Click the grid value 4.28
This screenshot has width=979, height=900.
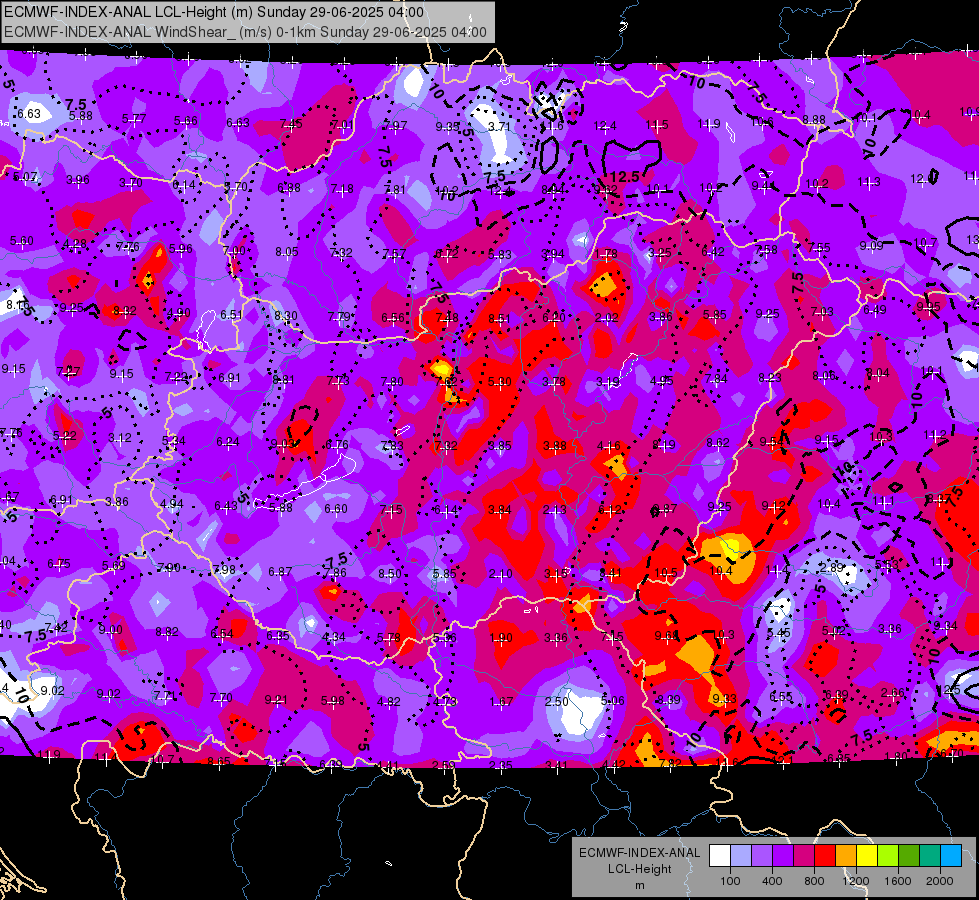(x=75, y=244)
